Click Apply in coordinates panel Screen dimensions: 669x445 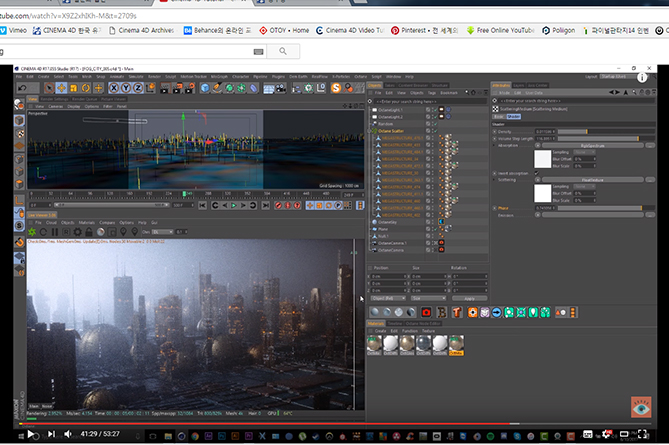469,298
